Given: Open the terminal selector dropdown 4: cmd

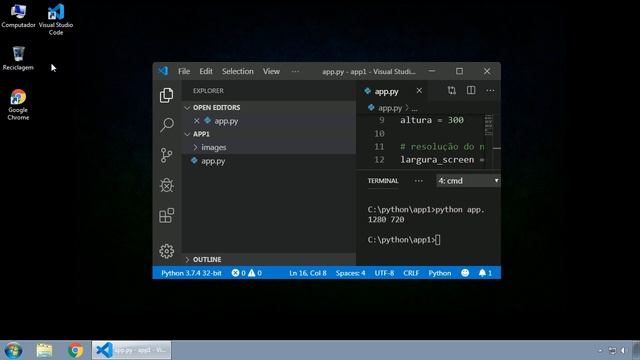Looking at the screenshot, I should tap(468, 180).
